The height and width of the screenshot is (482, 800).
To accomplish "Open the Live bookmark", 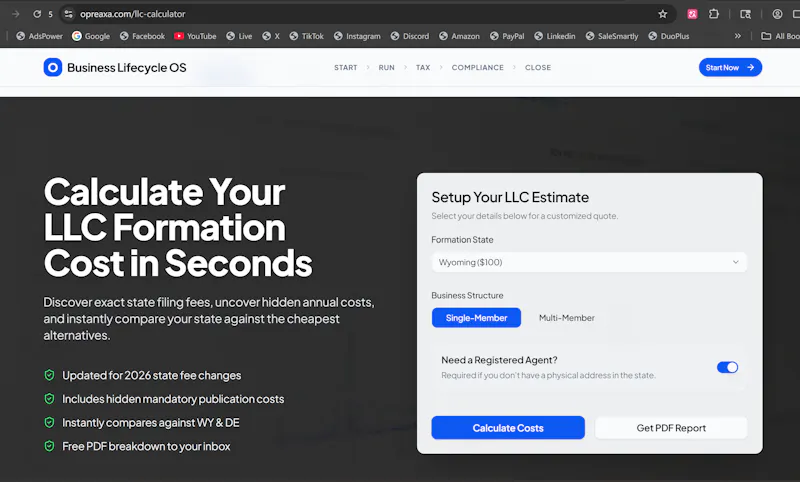I will (x=239, y=36).
